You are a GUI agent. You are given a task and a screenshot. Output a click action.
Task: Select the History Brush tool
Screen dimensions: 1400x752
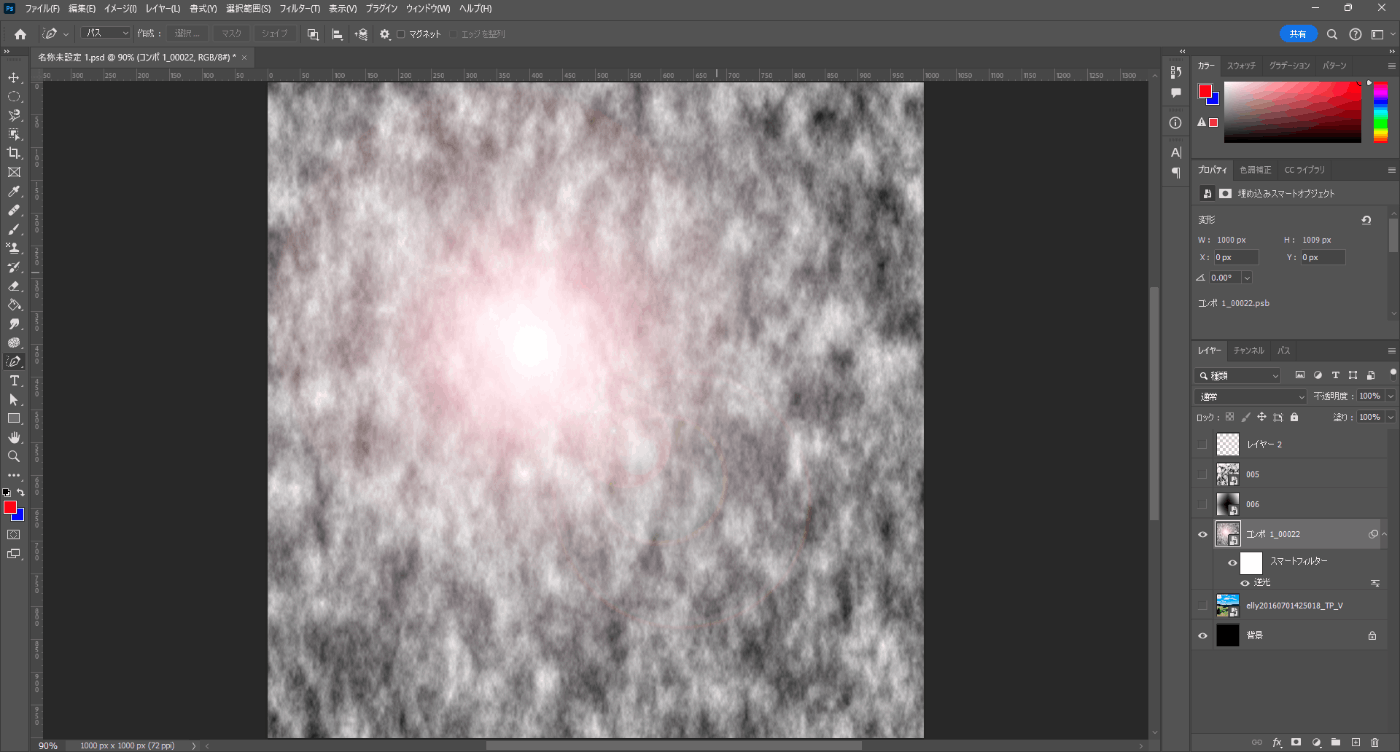(x=14, y=267)
